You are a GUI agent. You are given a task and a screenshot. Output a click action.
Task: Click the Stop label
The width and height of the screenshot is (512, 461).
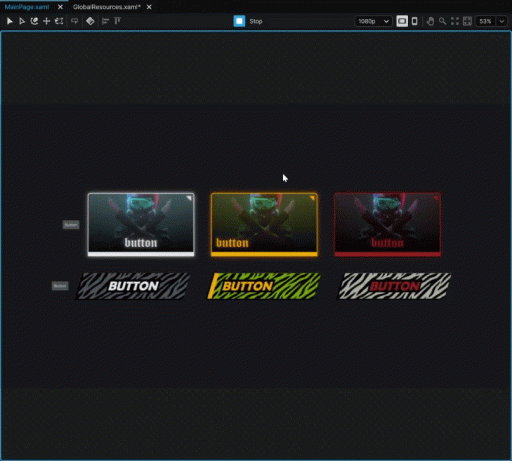(256, 22)
